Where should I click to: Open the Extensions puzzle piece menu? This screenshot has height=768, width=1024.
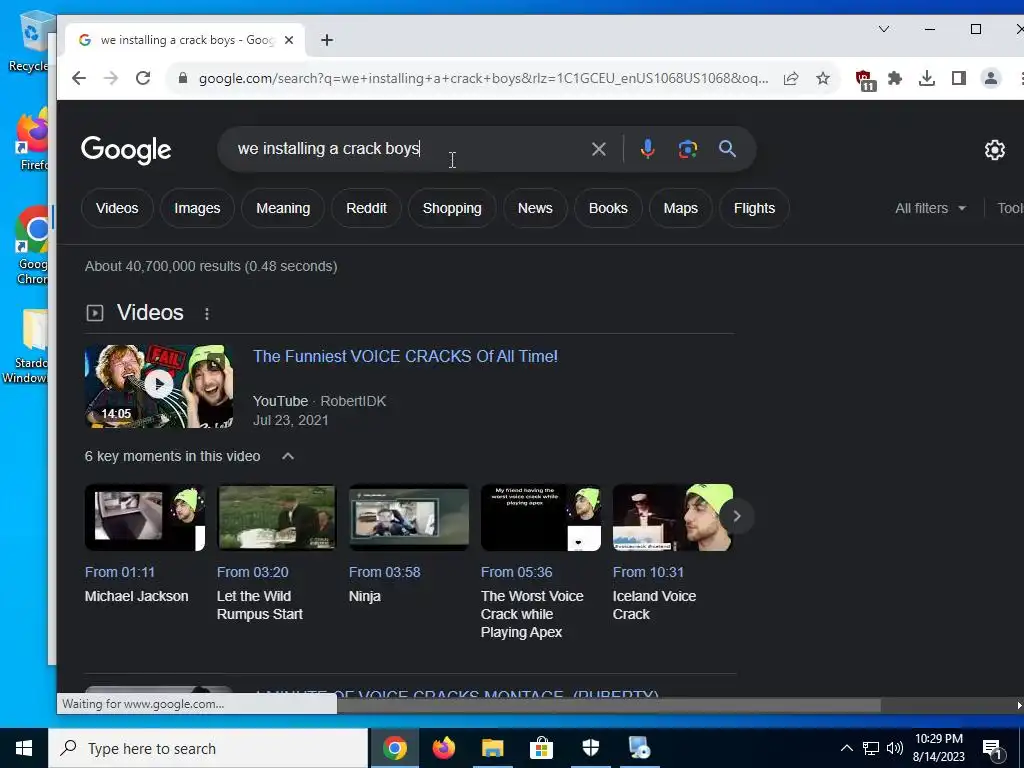[895, 78]
